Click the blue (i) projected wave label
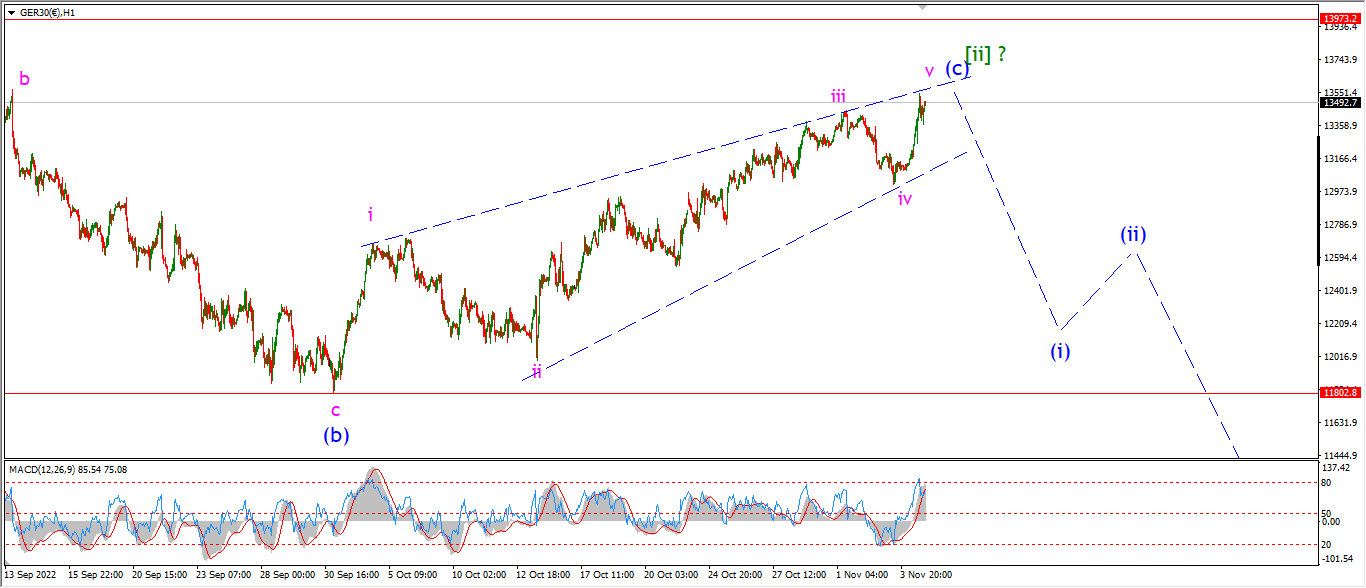1366x588 pixels. click(1060, 351)
